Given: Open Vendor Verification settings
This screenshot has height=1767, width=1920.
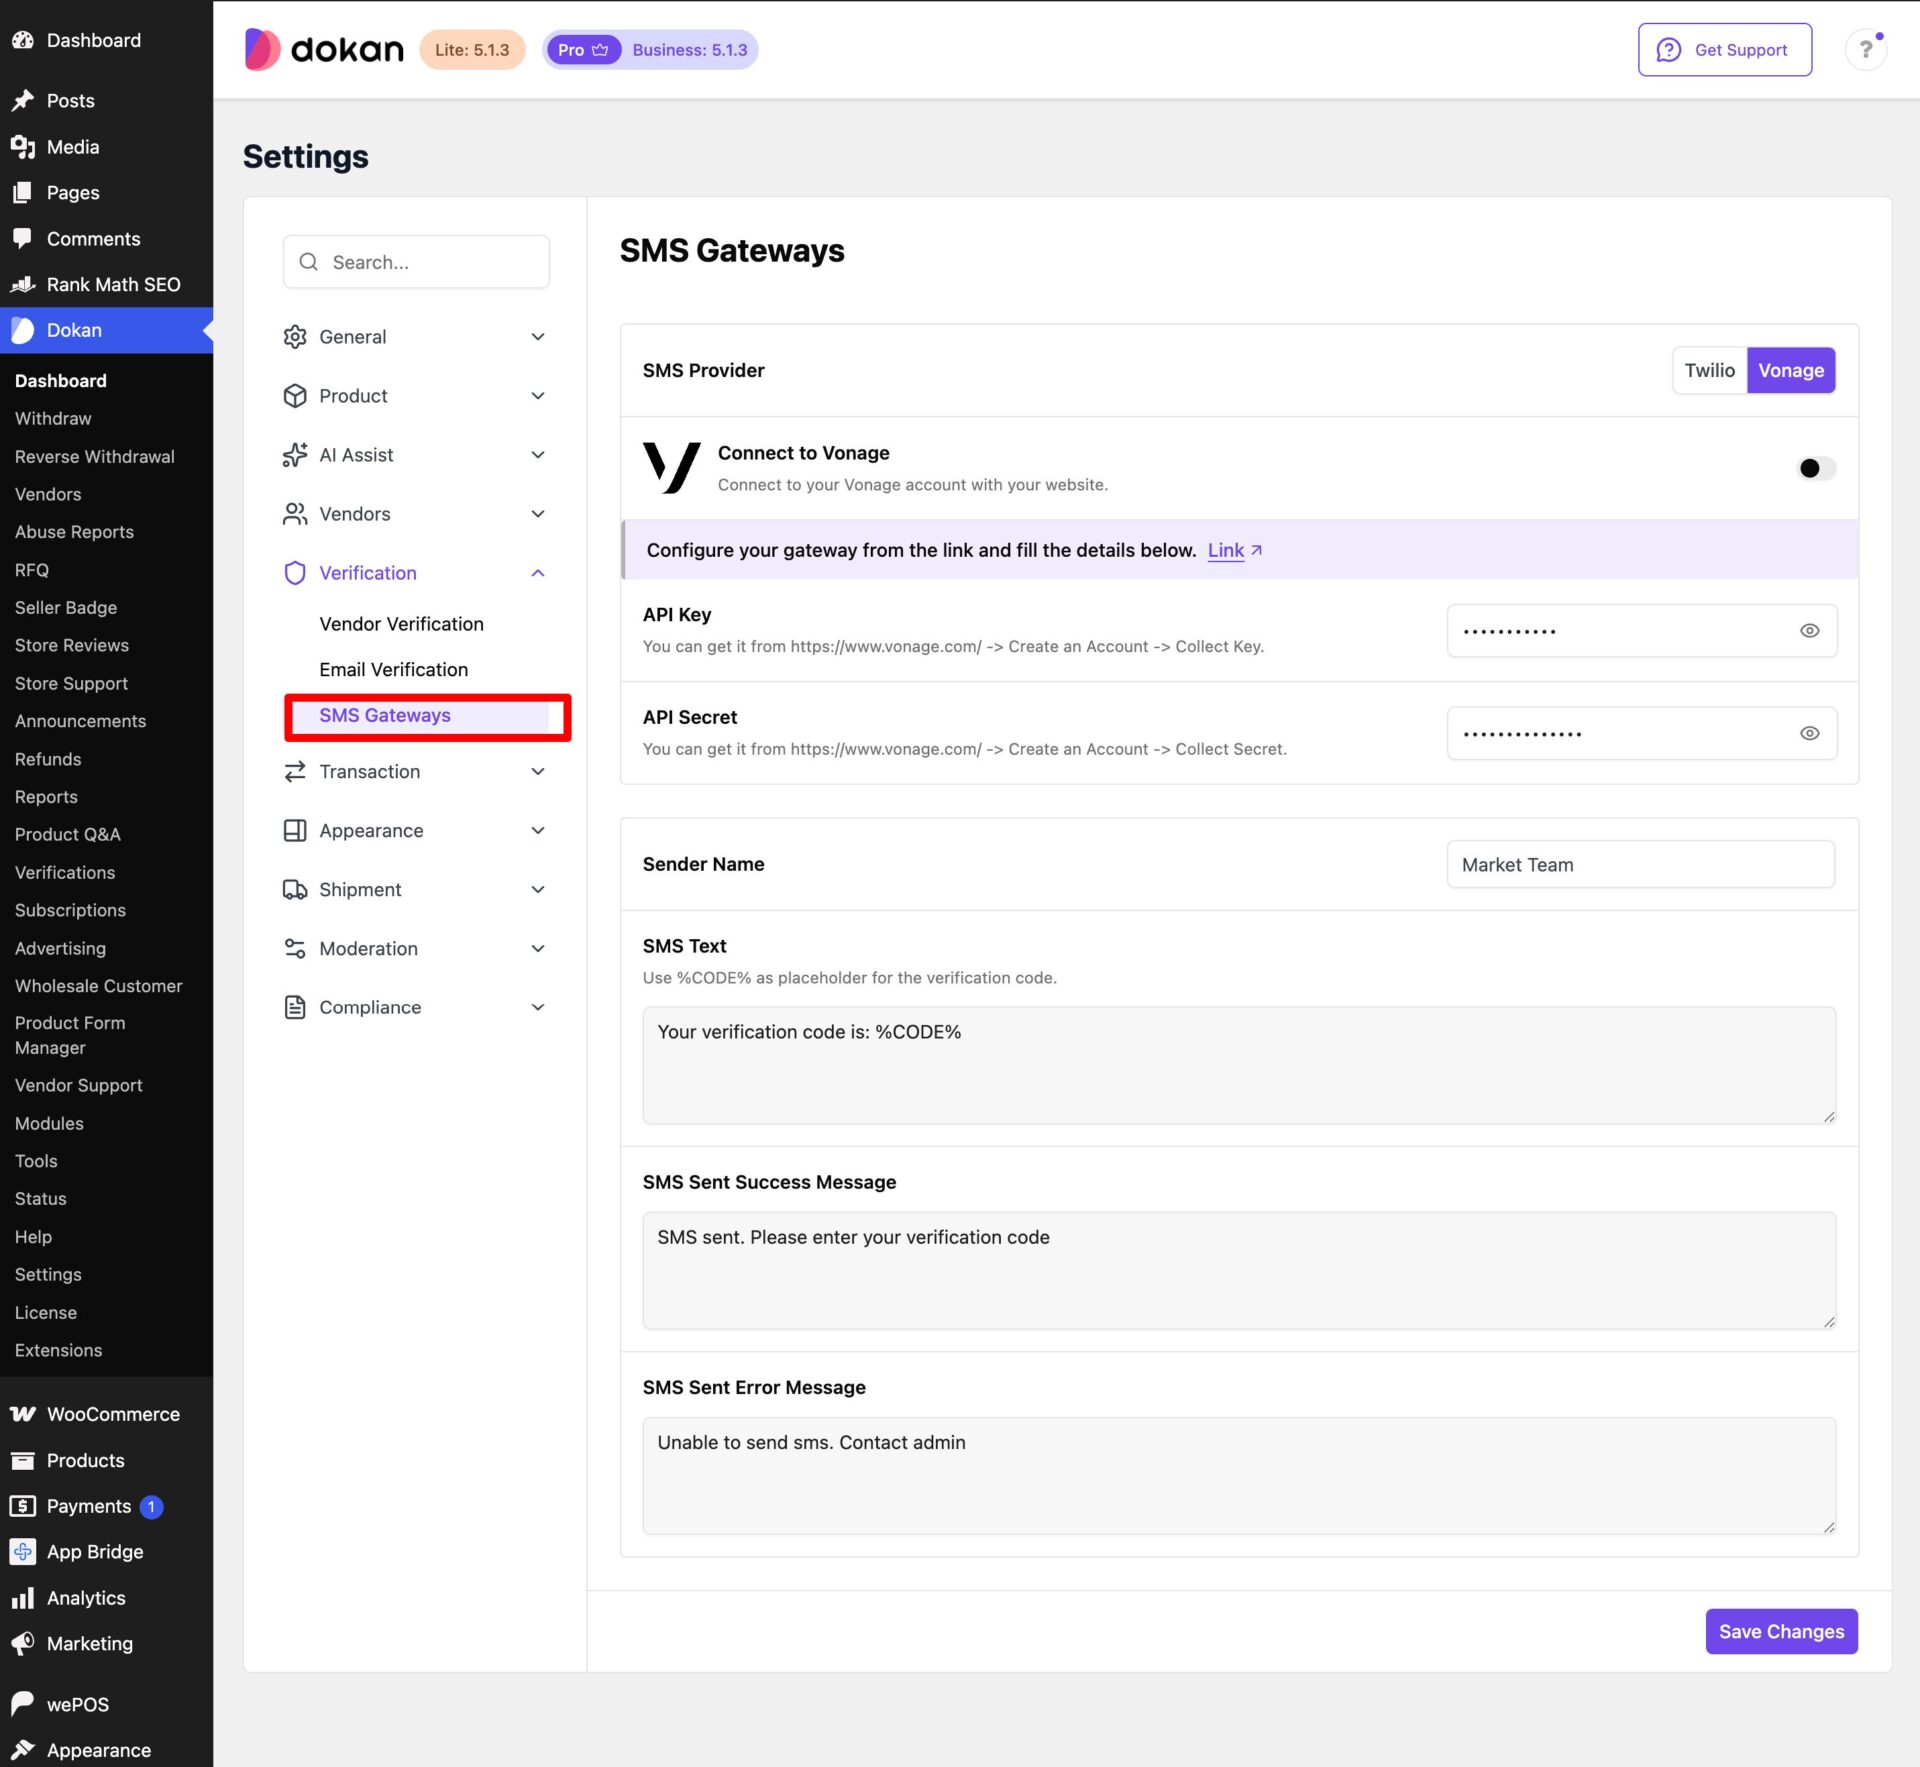Looking at the screenshot, I should [x=401, y=624].
